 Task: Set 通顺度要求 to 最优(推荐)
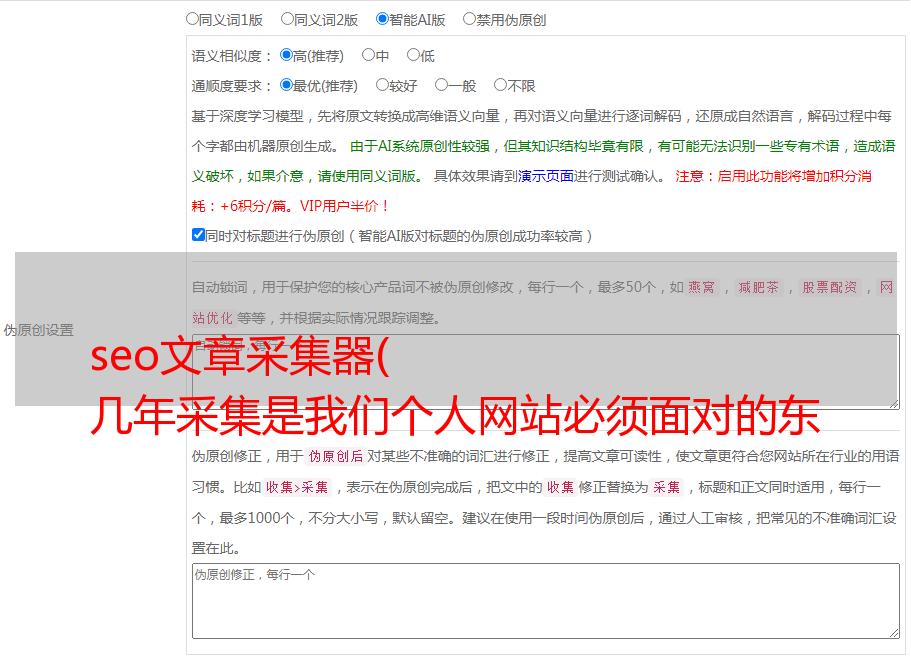pos(286,85)
